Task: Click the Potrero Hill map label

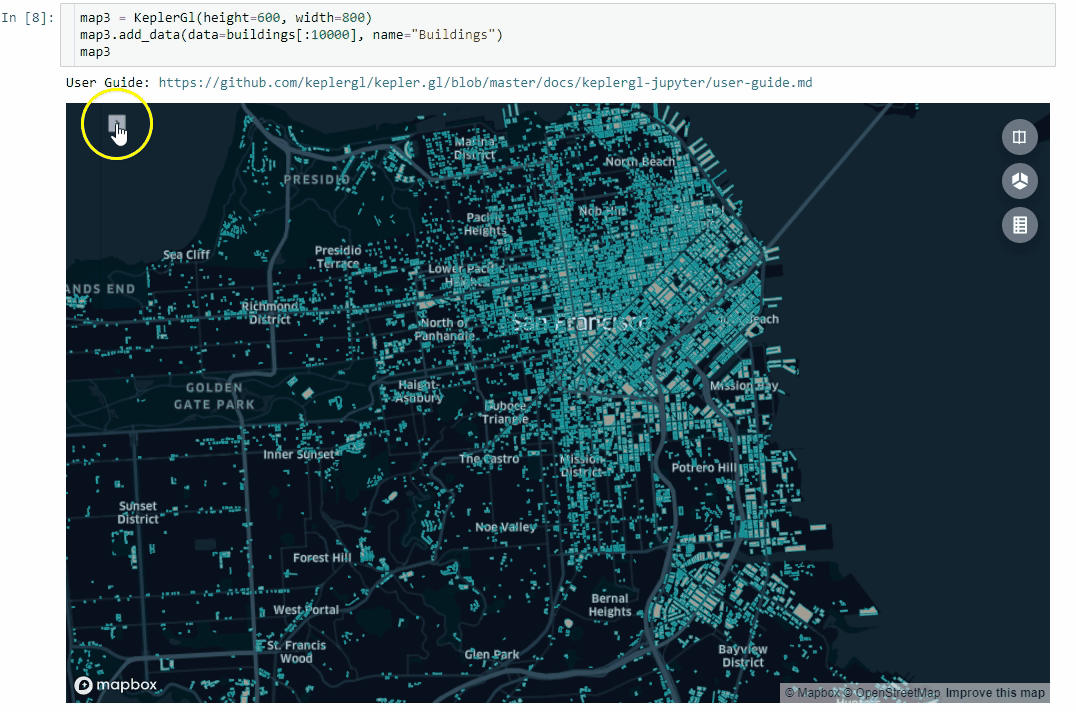Action: pos(703,468)
